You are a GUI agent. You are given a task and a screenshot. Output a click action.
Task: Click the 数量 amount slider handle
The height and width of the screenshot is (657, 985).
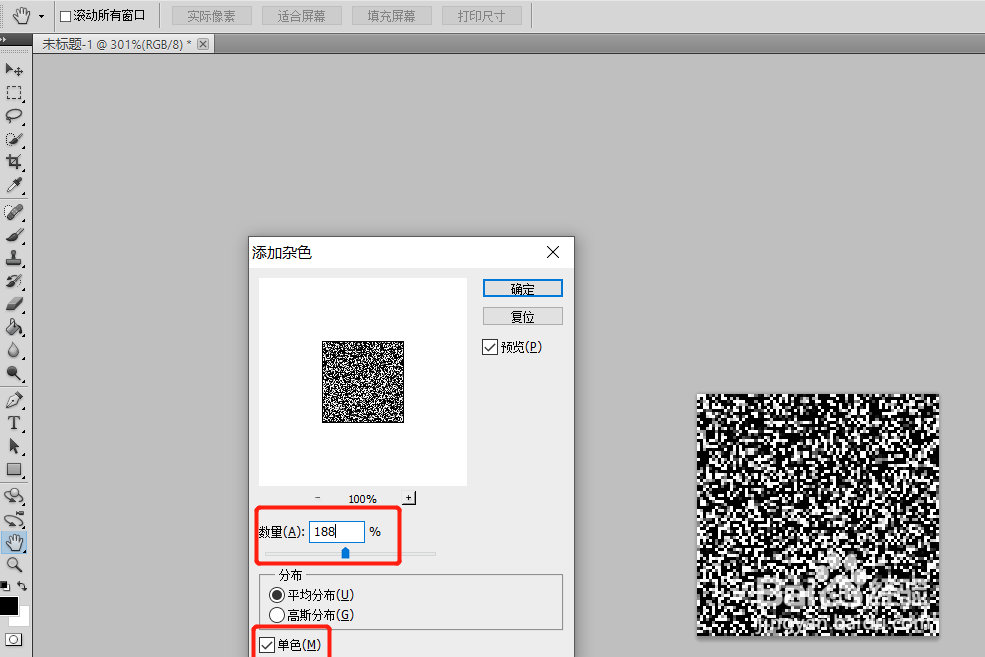(345, 553)
